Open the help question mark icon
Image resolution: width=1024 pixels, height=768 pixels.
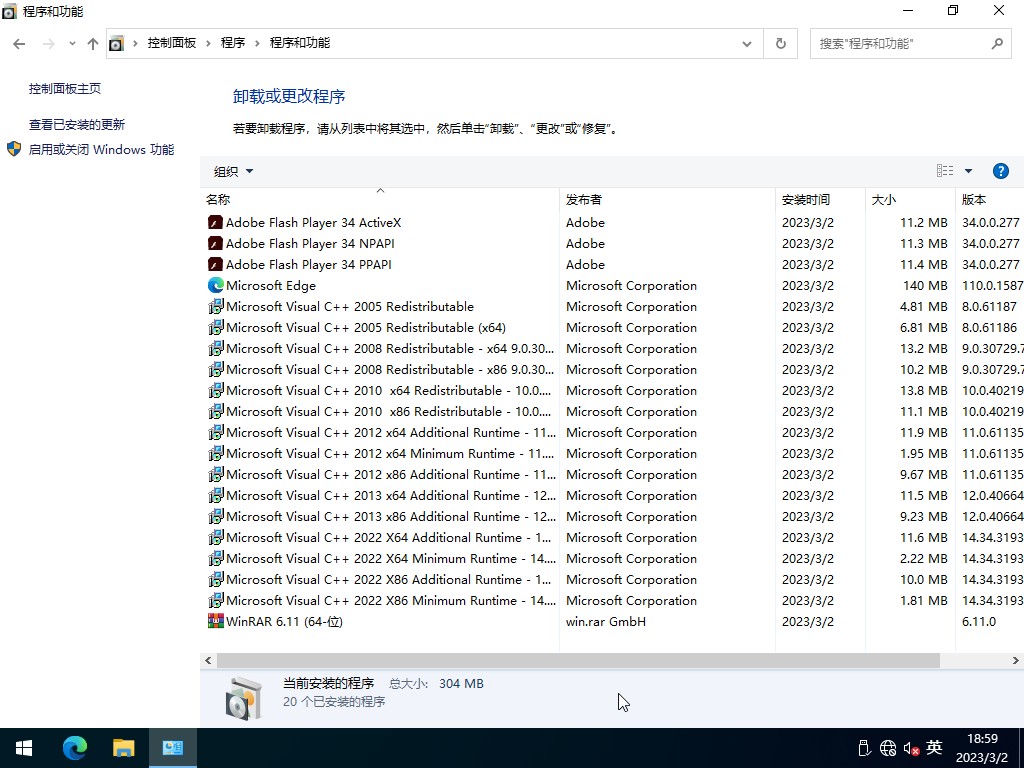[1000, 171]
